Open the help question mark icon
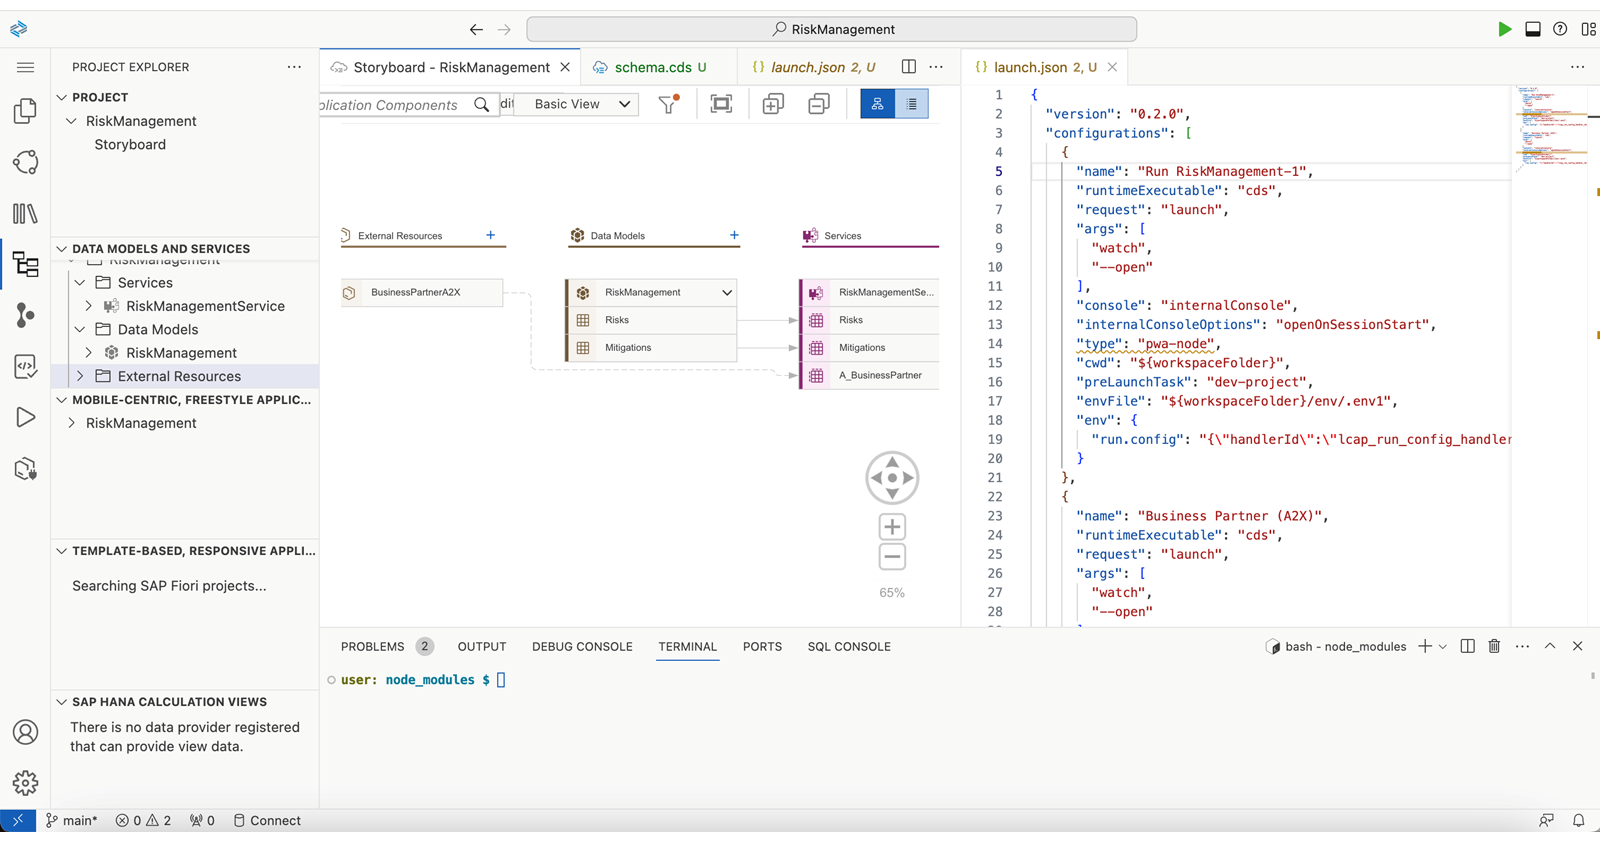The image size is (1600, 842). coord(1560,29)
